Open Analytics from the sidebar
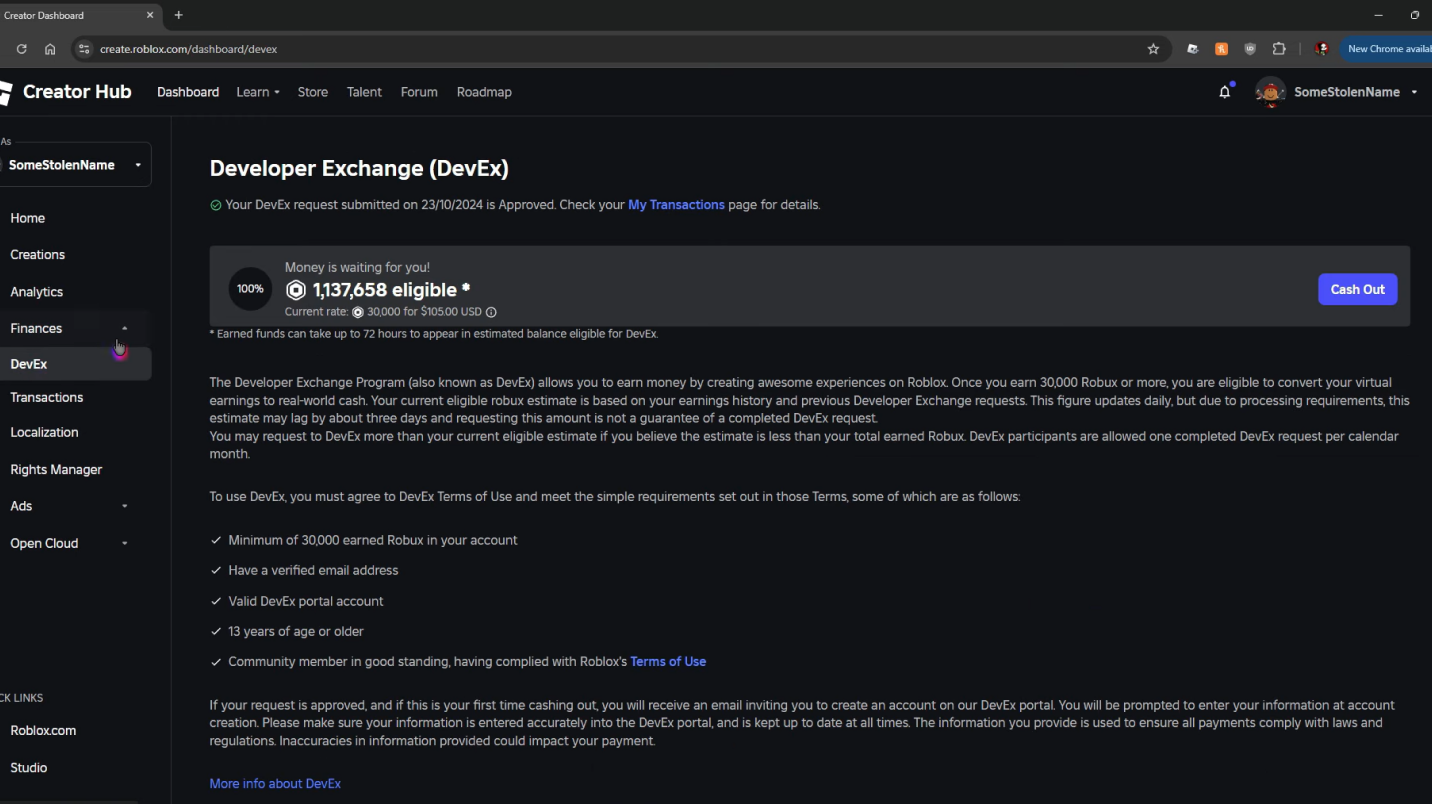1432x804 pixels. pyautogui.click(x=37, y=292)
